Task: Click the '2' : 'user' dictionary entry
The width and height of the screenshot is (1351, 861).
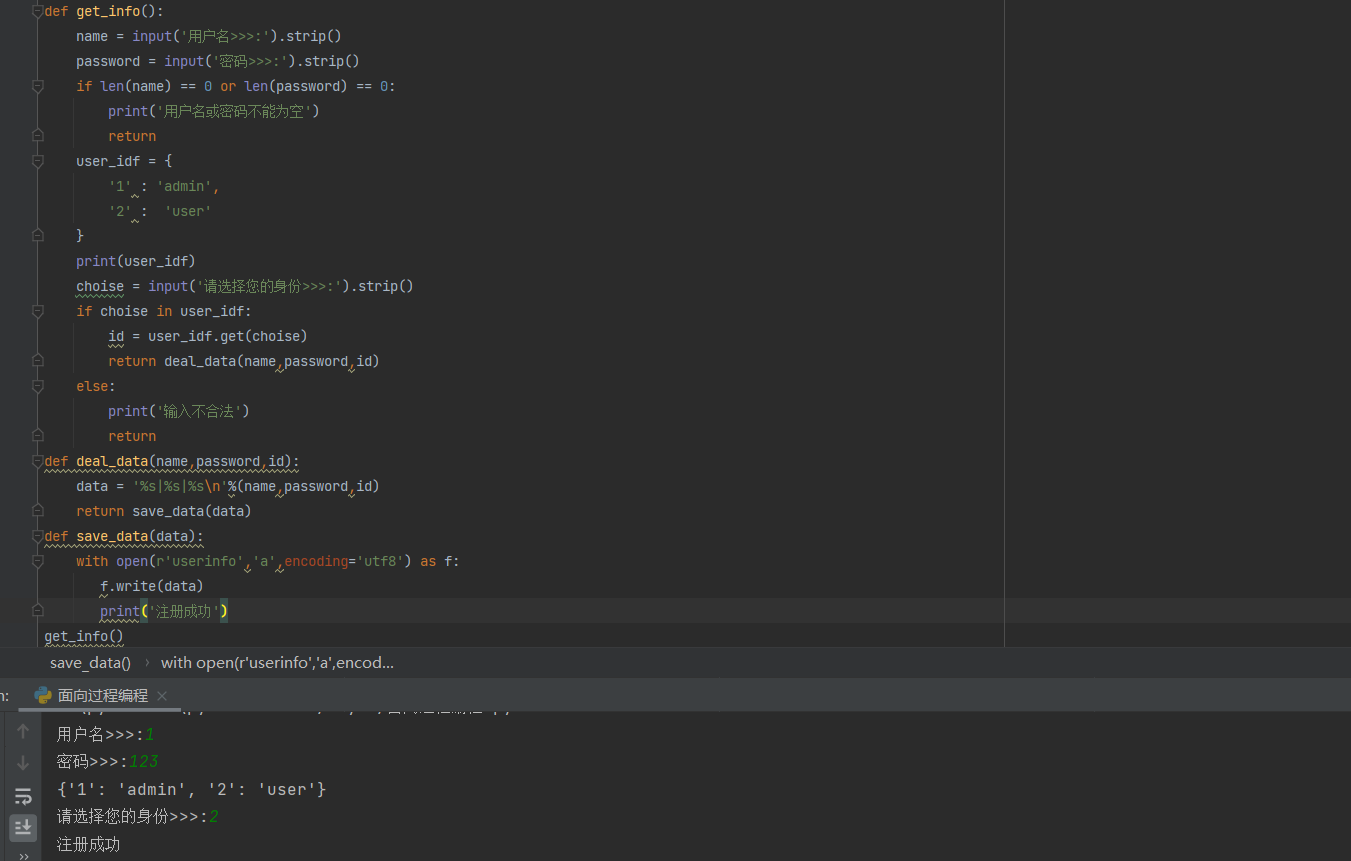Action: point(160,211)
